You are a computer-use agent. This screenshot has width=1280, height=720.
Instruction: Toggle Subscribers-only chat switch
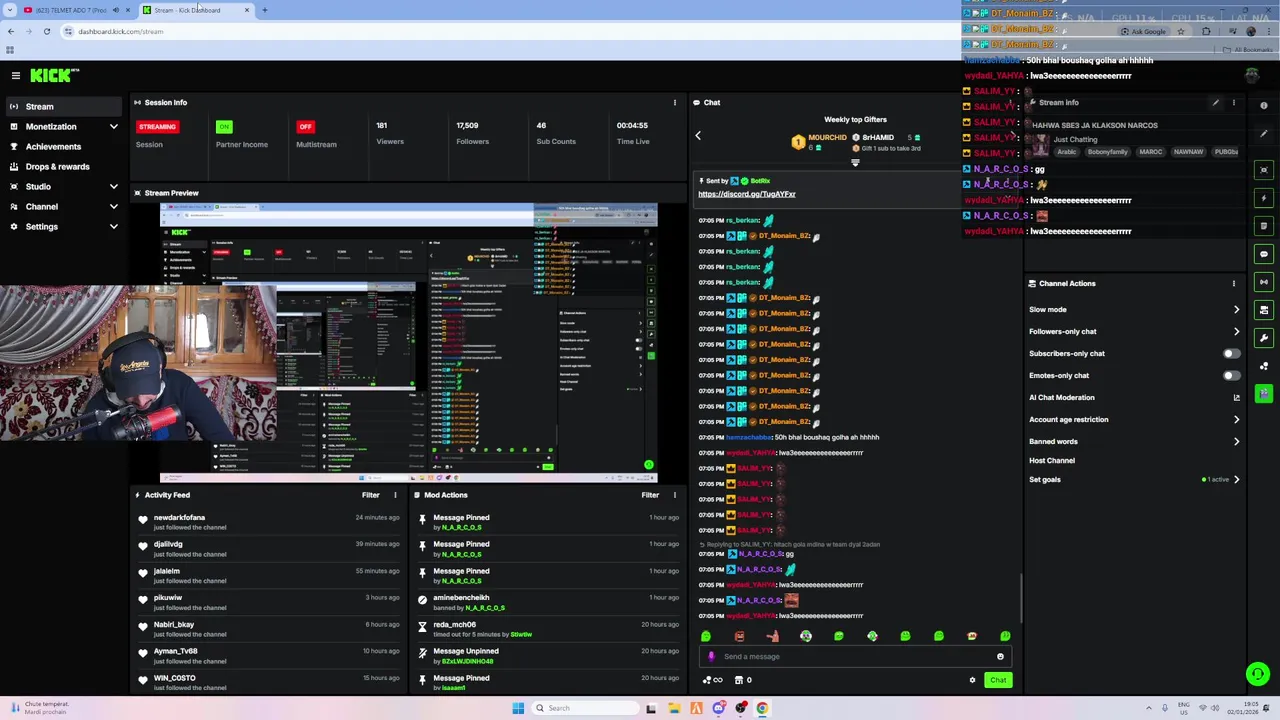pos(1231,353)
